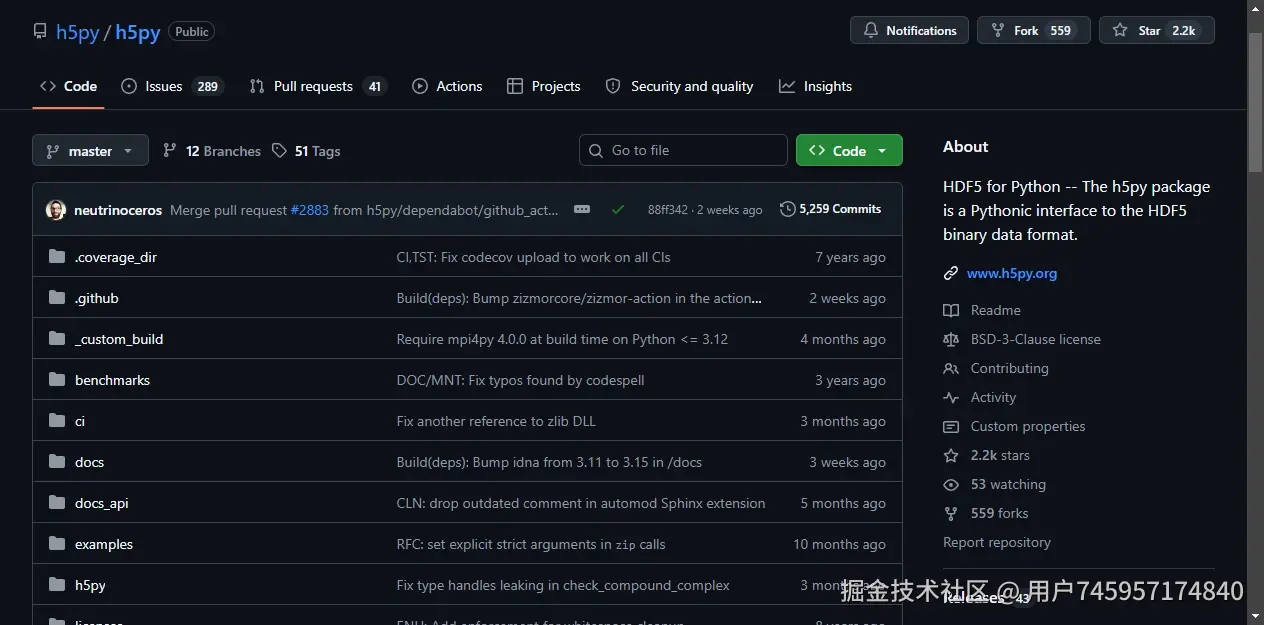Expand commit message ellipsis button
The width and height of the screenshot is (1264, 625).
(x=582, y=210)
